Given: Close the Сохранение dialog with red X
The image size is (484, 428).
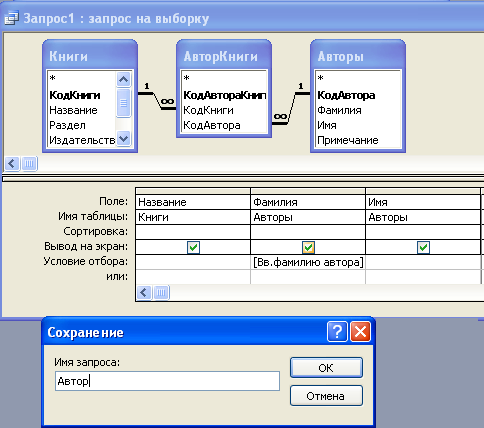Looking at the screenshot, I should (360, 332).
